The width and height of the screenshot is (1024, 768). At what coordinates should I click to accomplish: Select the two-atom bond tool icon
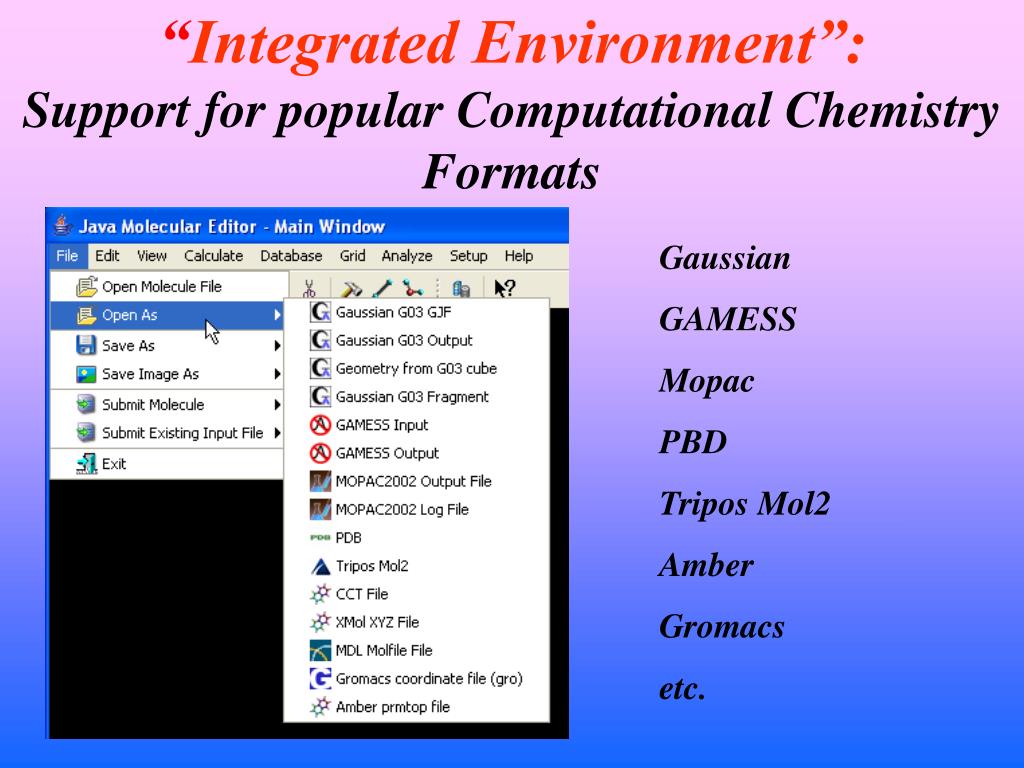click(x=382, y=288)
